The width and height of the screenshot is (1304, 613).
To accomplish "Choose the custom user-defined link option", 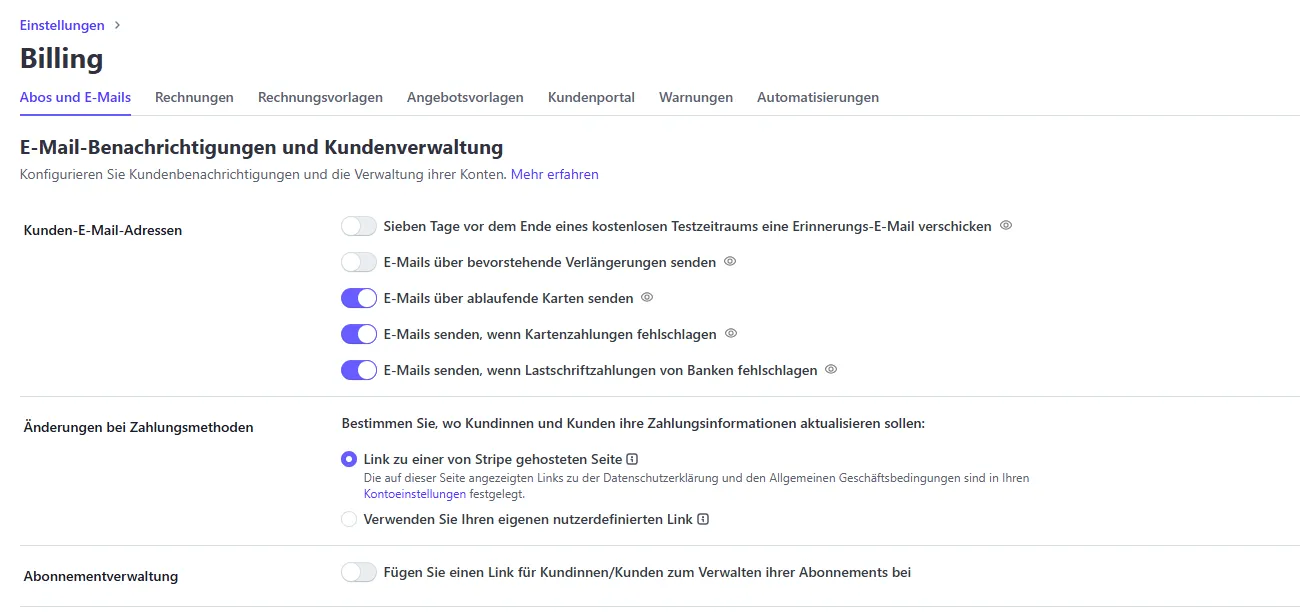I will (x=348, y=519).
